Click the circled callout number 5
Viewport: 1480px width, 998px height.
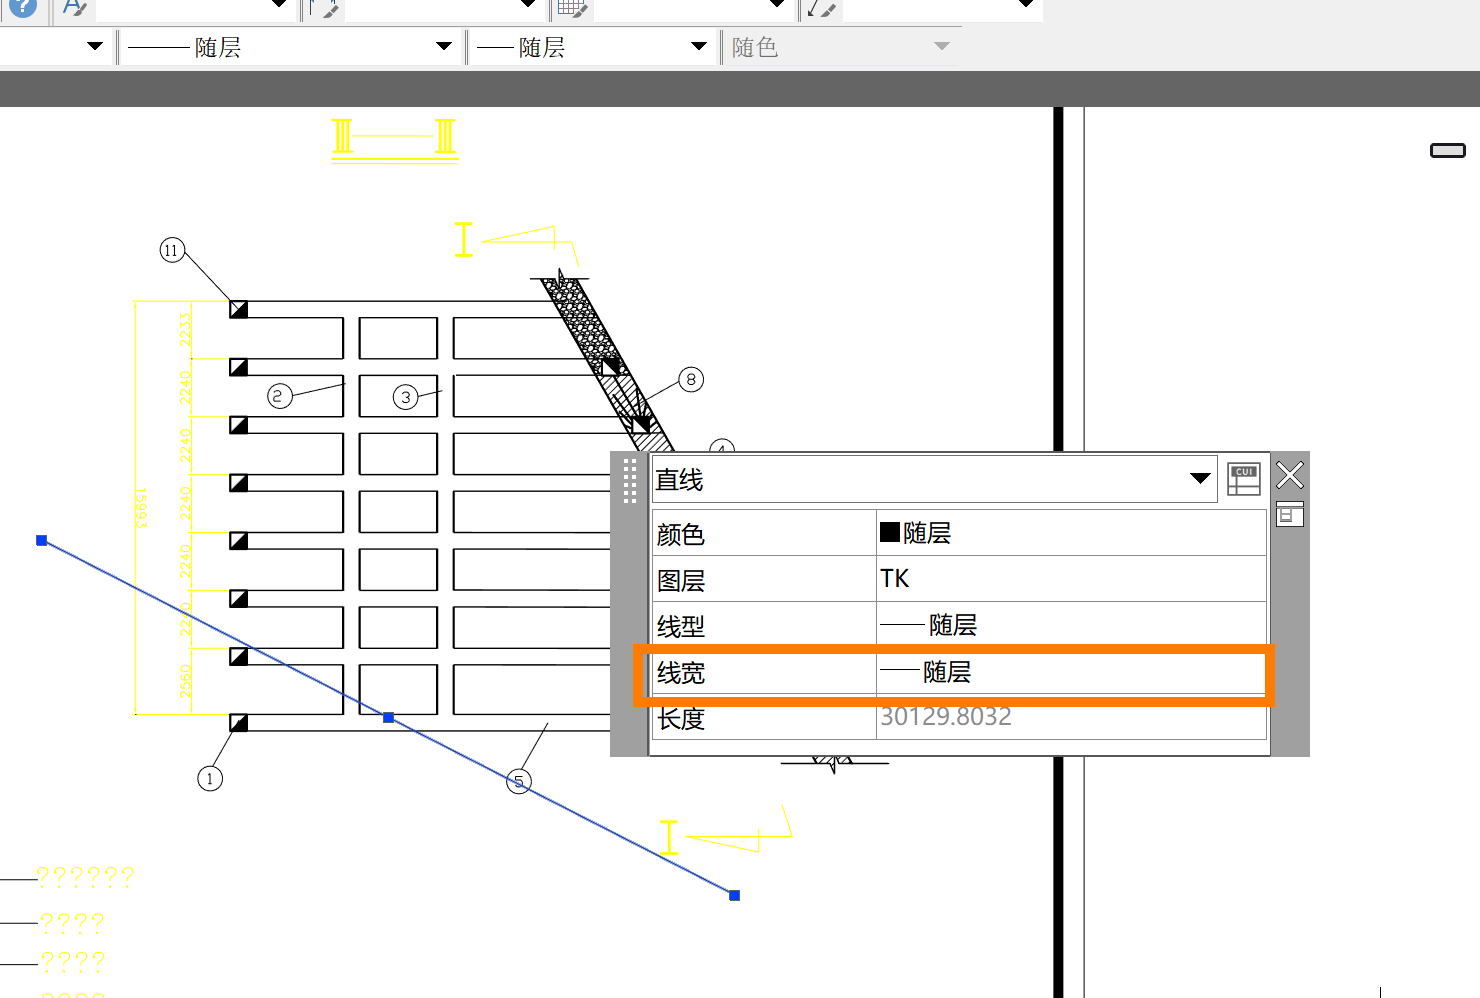pyautogui.click(x=518, y=781)
